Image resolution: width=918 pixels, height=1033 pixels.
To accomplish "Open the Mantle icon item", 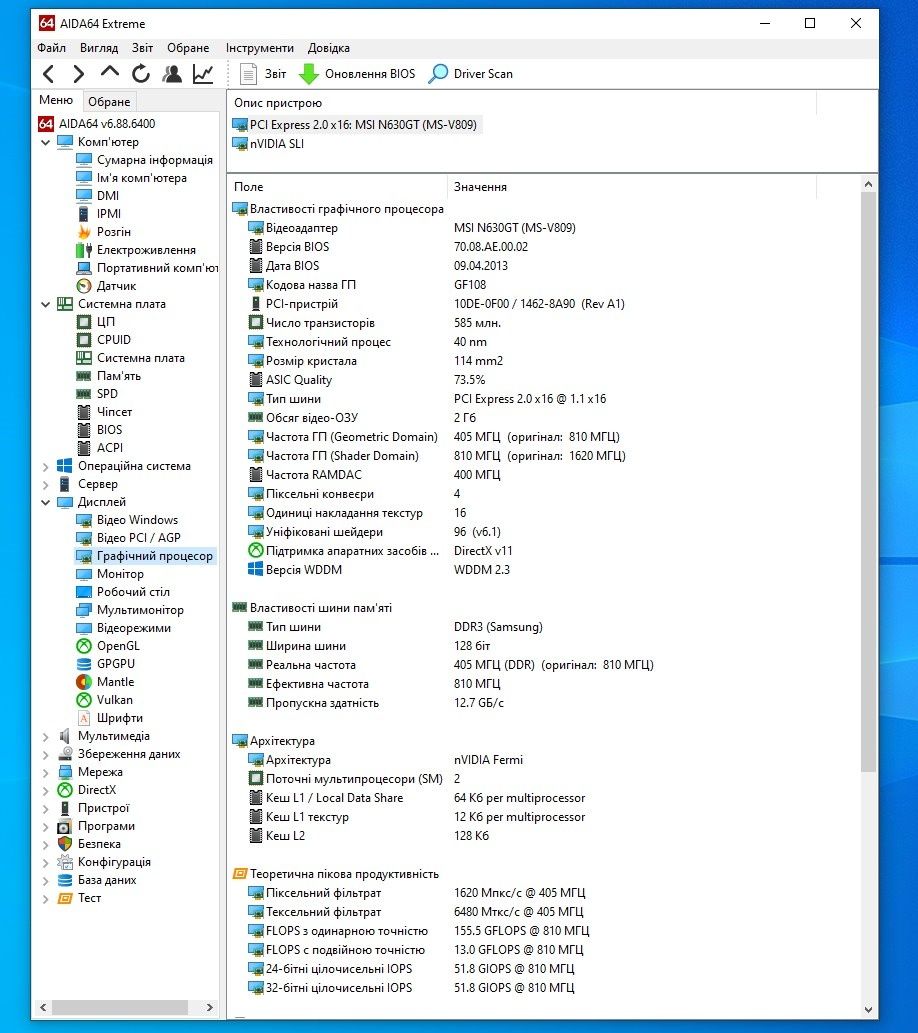I will (x=105, y=682).
